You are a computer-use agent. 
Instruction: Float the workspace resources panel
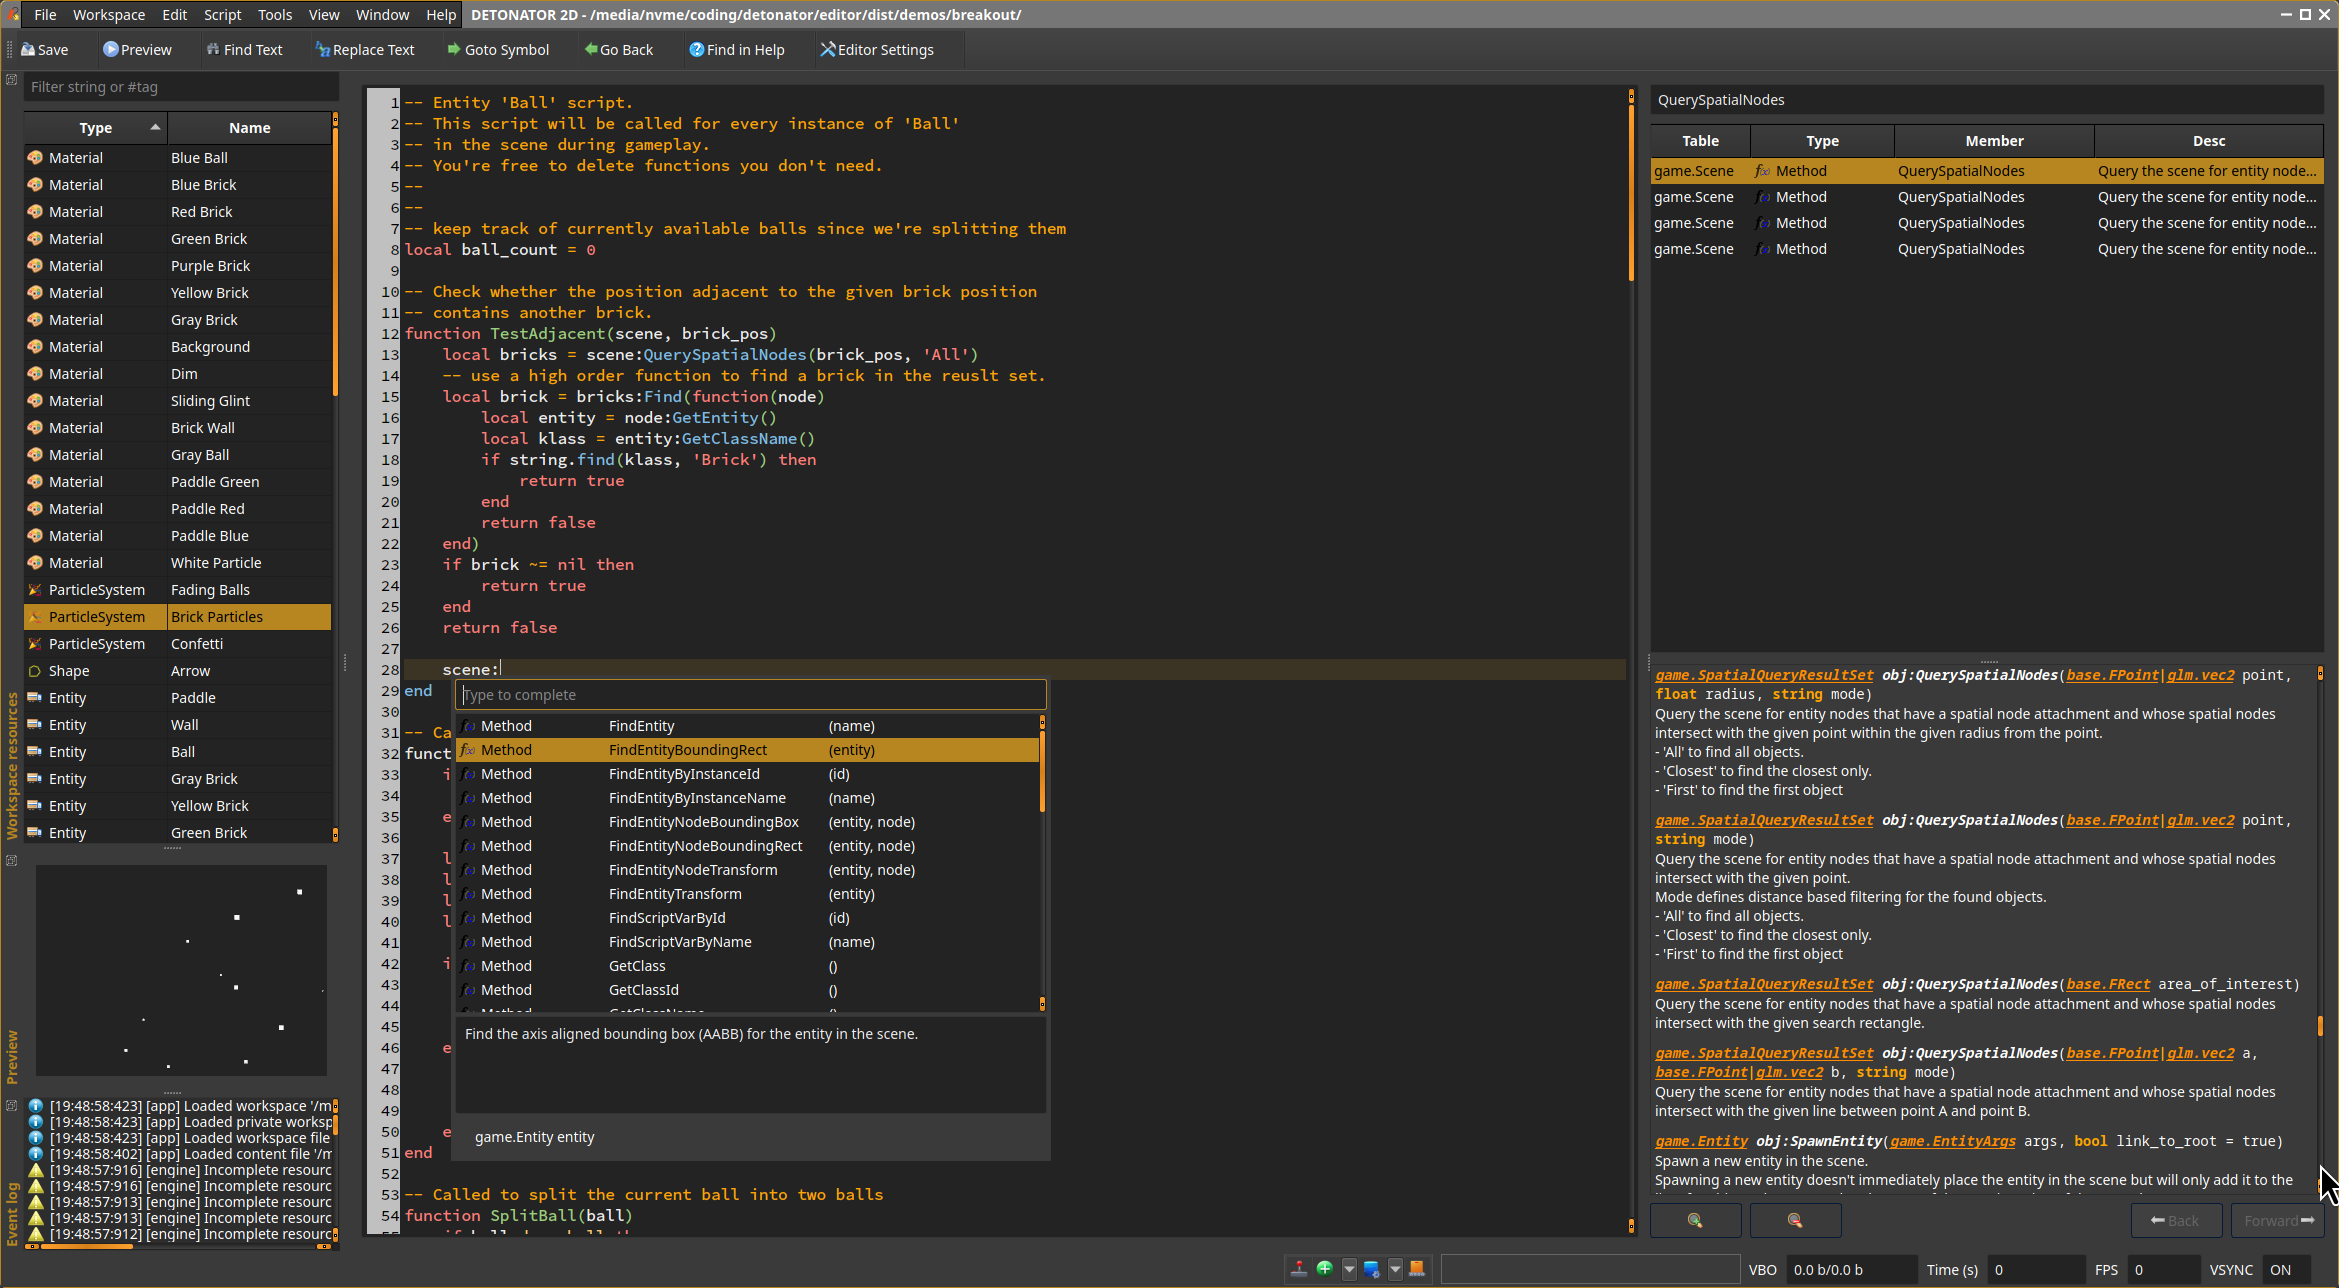12,80
